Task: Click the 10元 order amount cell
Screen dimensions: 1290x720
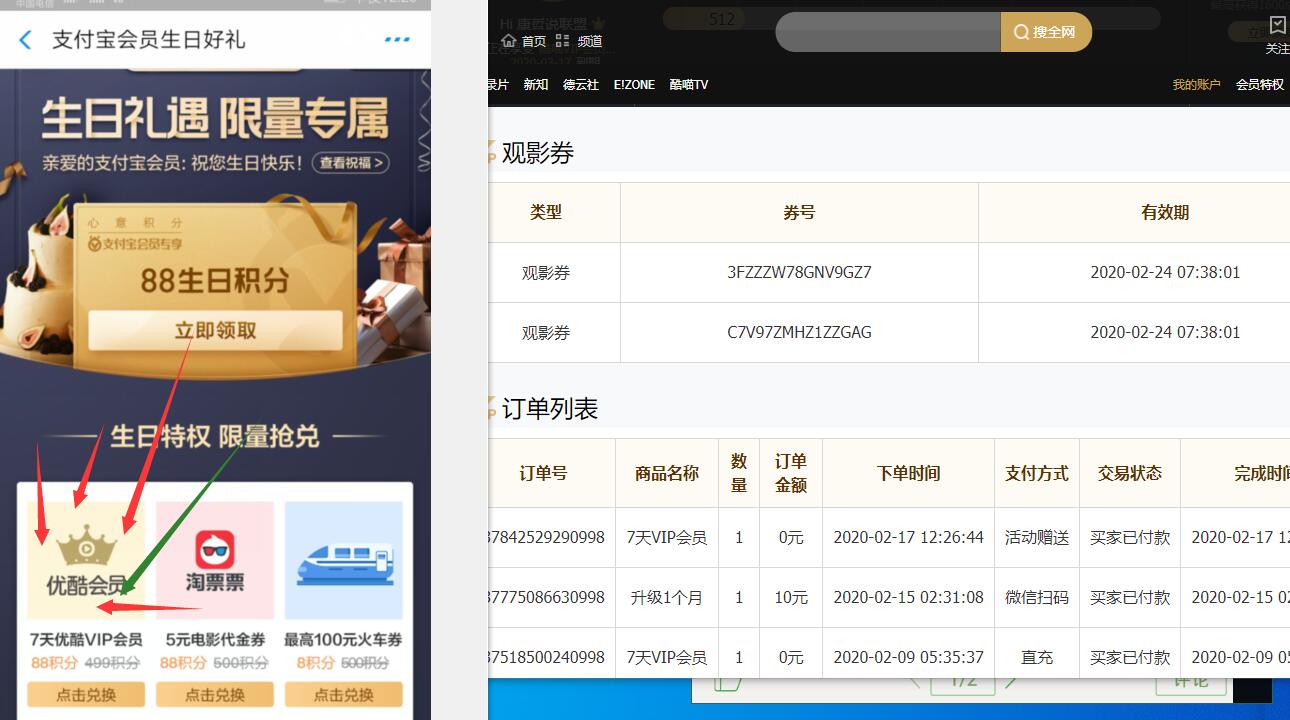Action: (x=791, y=597)
